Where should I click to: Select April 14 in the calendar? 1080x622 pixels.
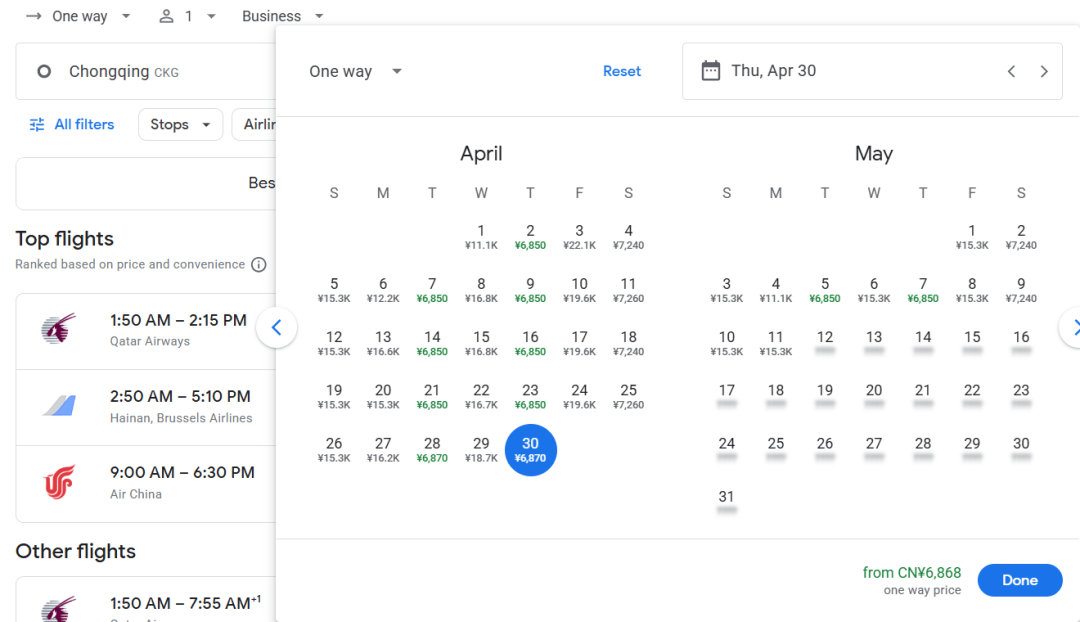[432, 343]
